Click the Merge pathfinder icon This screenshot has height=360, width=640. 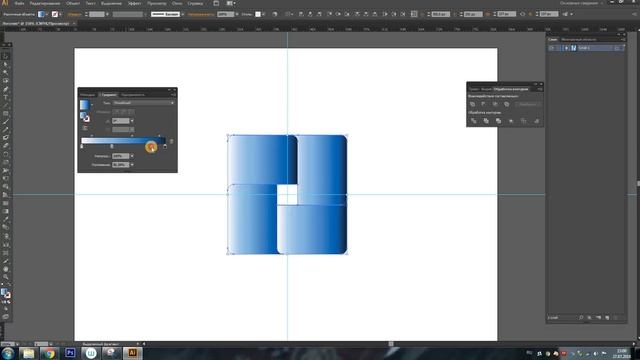pos(498,121)
